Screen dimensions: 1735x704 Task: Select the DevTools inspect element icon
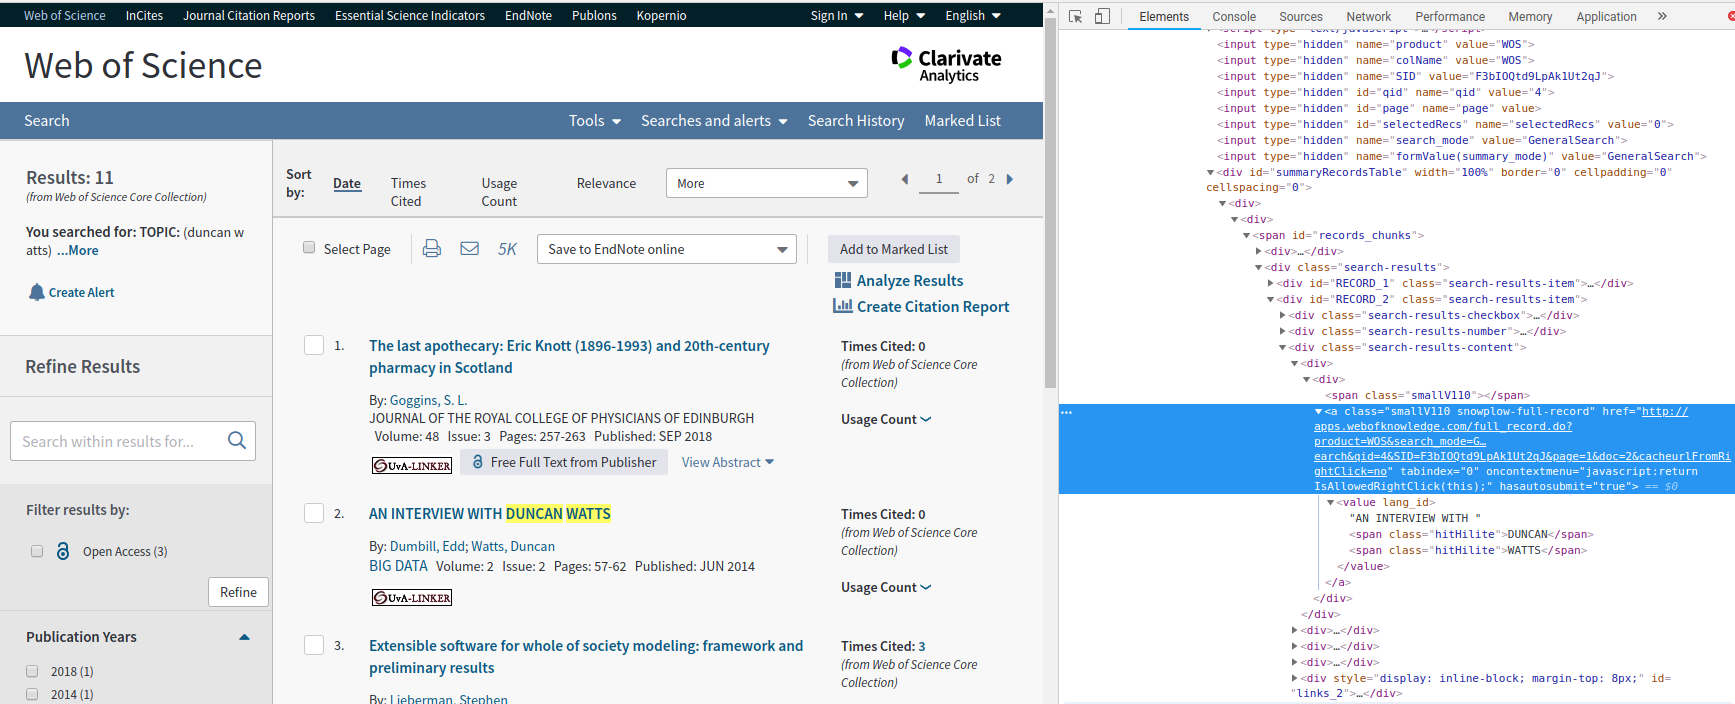point(1076,16)
